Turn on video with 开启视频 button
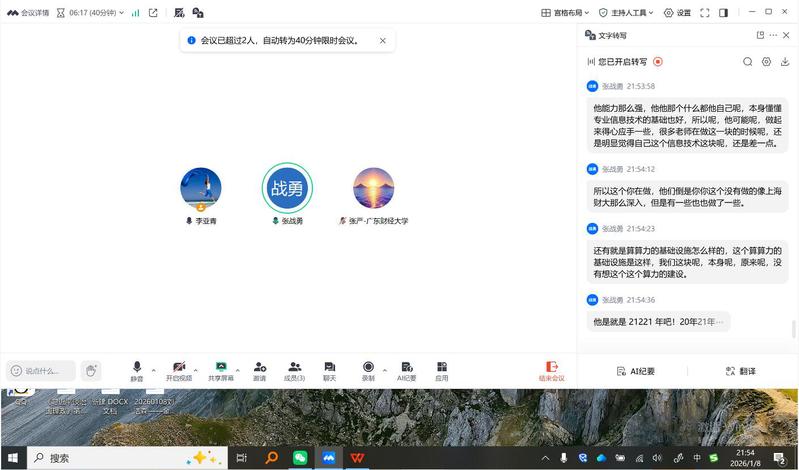Image resolution: width=799 pixels, height=470 pixels. point(178,368)
